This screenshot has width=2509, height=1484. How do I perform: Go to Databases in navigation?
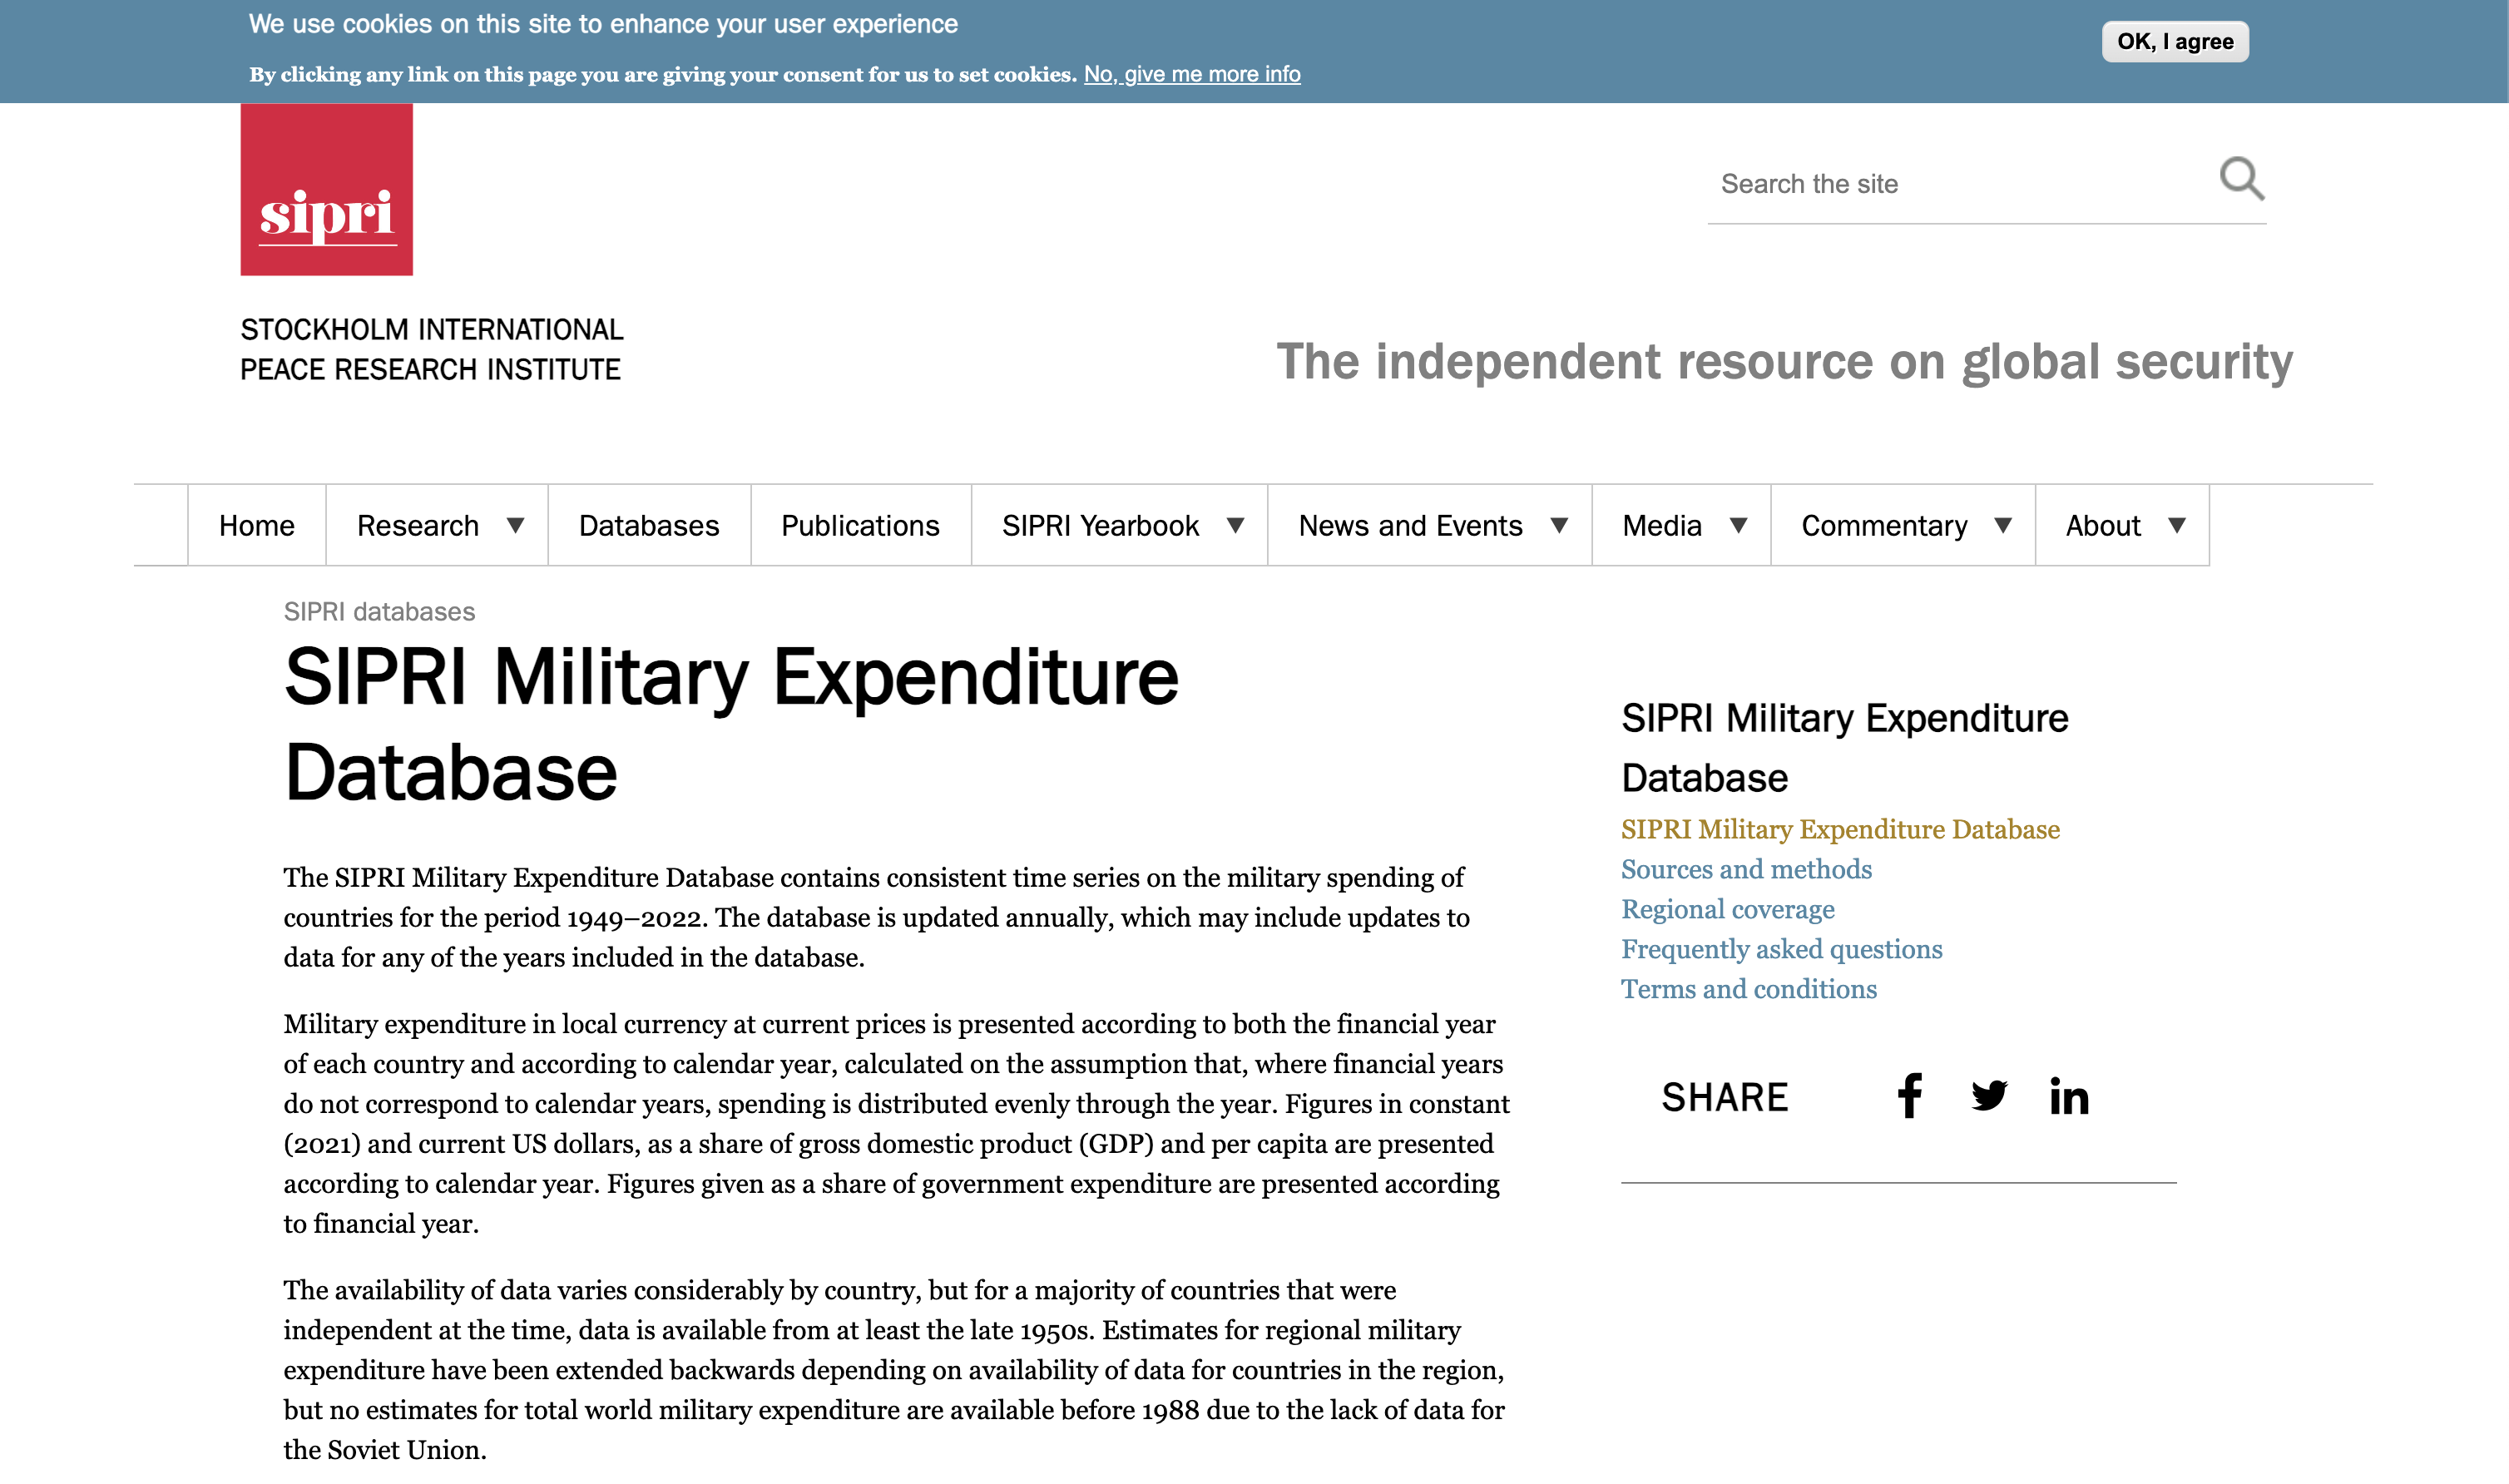(x=649, y=525)
